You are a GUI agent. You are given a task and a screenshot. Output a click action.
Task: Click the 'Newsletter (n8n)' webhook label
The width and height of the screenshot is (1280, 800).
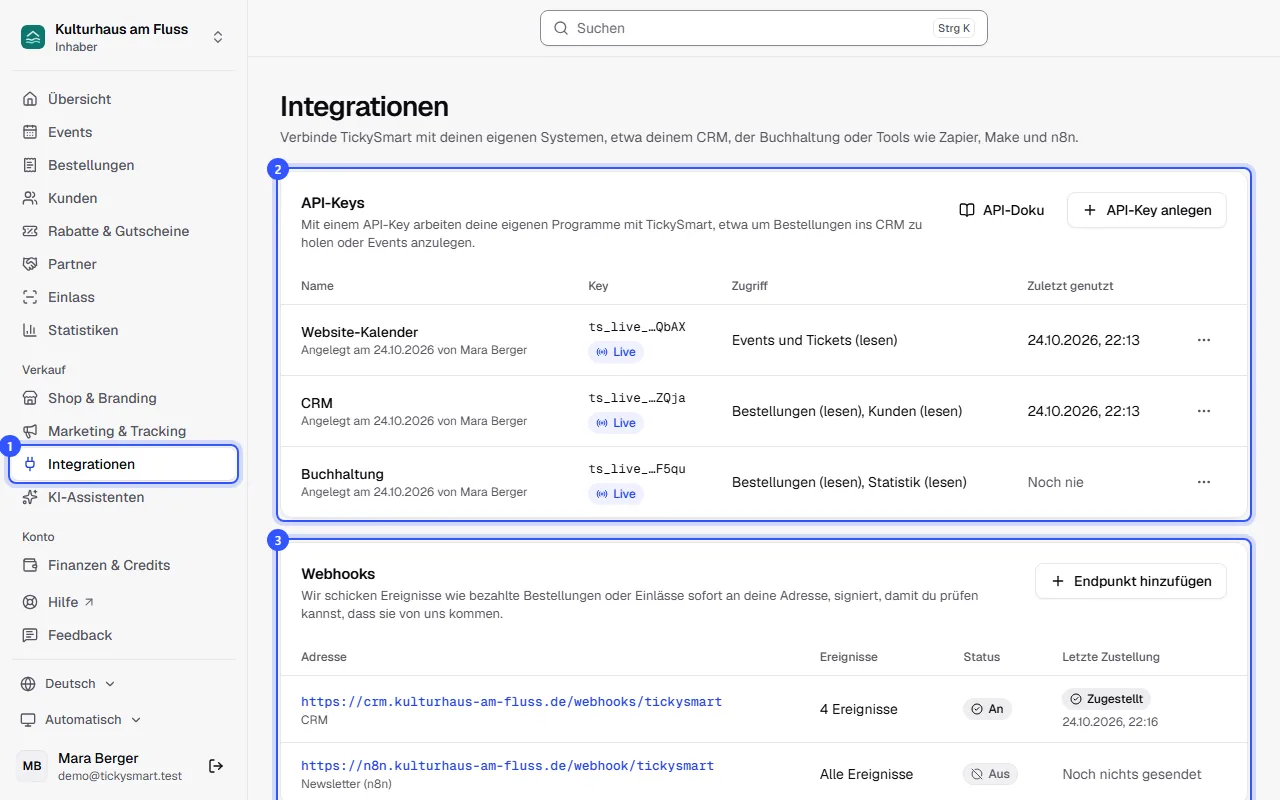346,784
